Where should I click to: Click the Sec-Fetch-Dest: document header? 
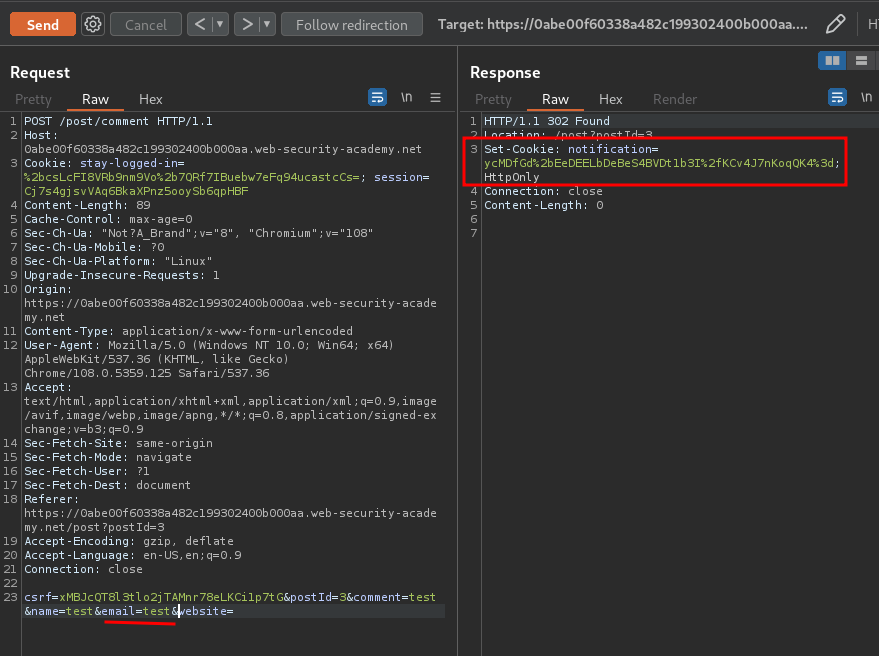click(107, 486)
